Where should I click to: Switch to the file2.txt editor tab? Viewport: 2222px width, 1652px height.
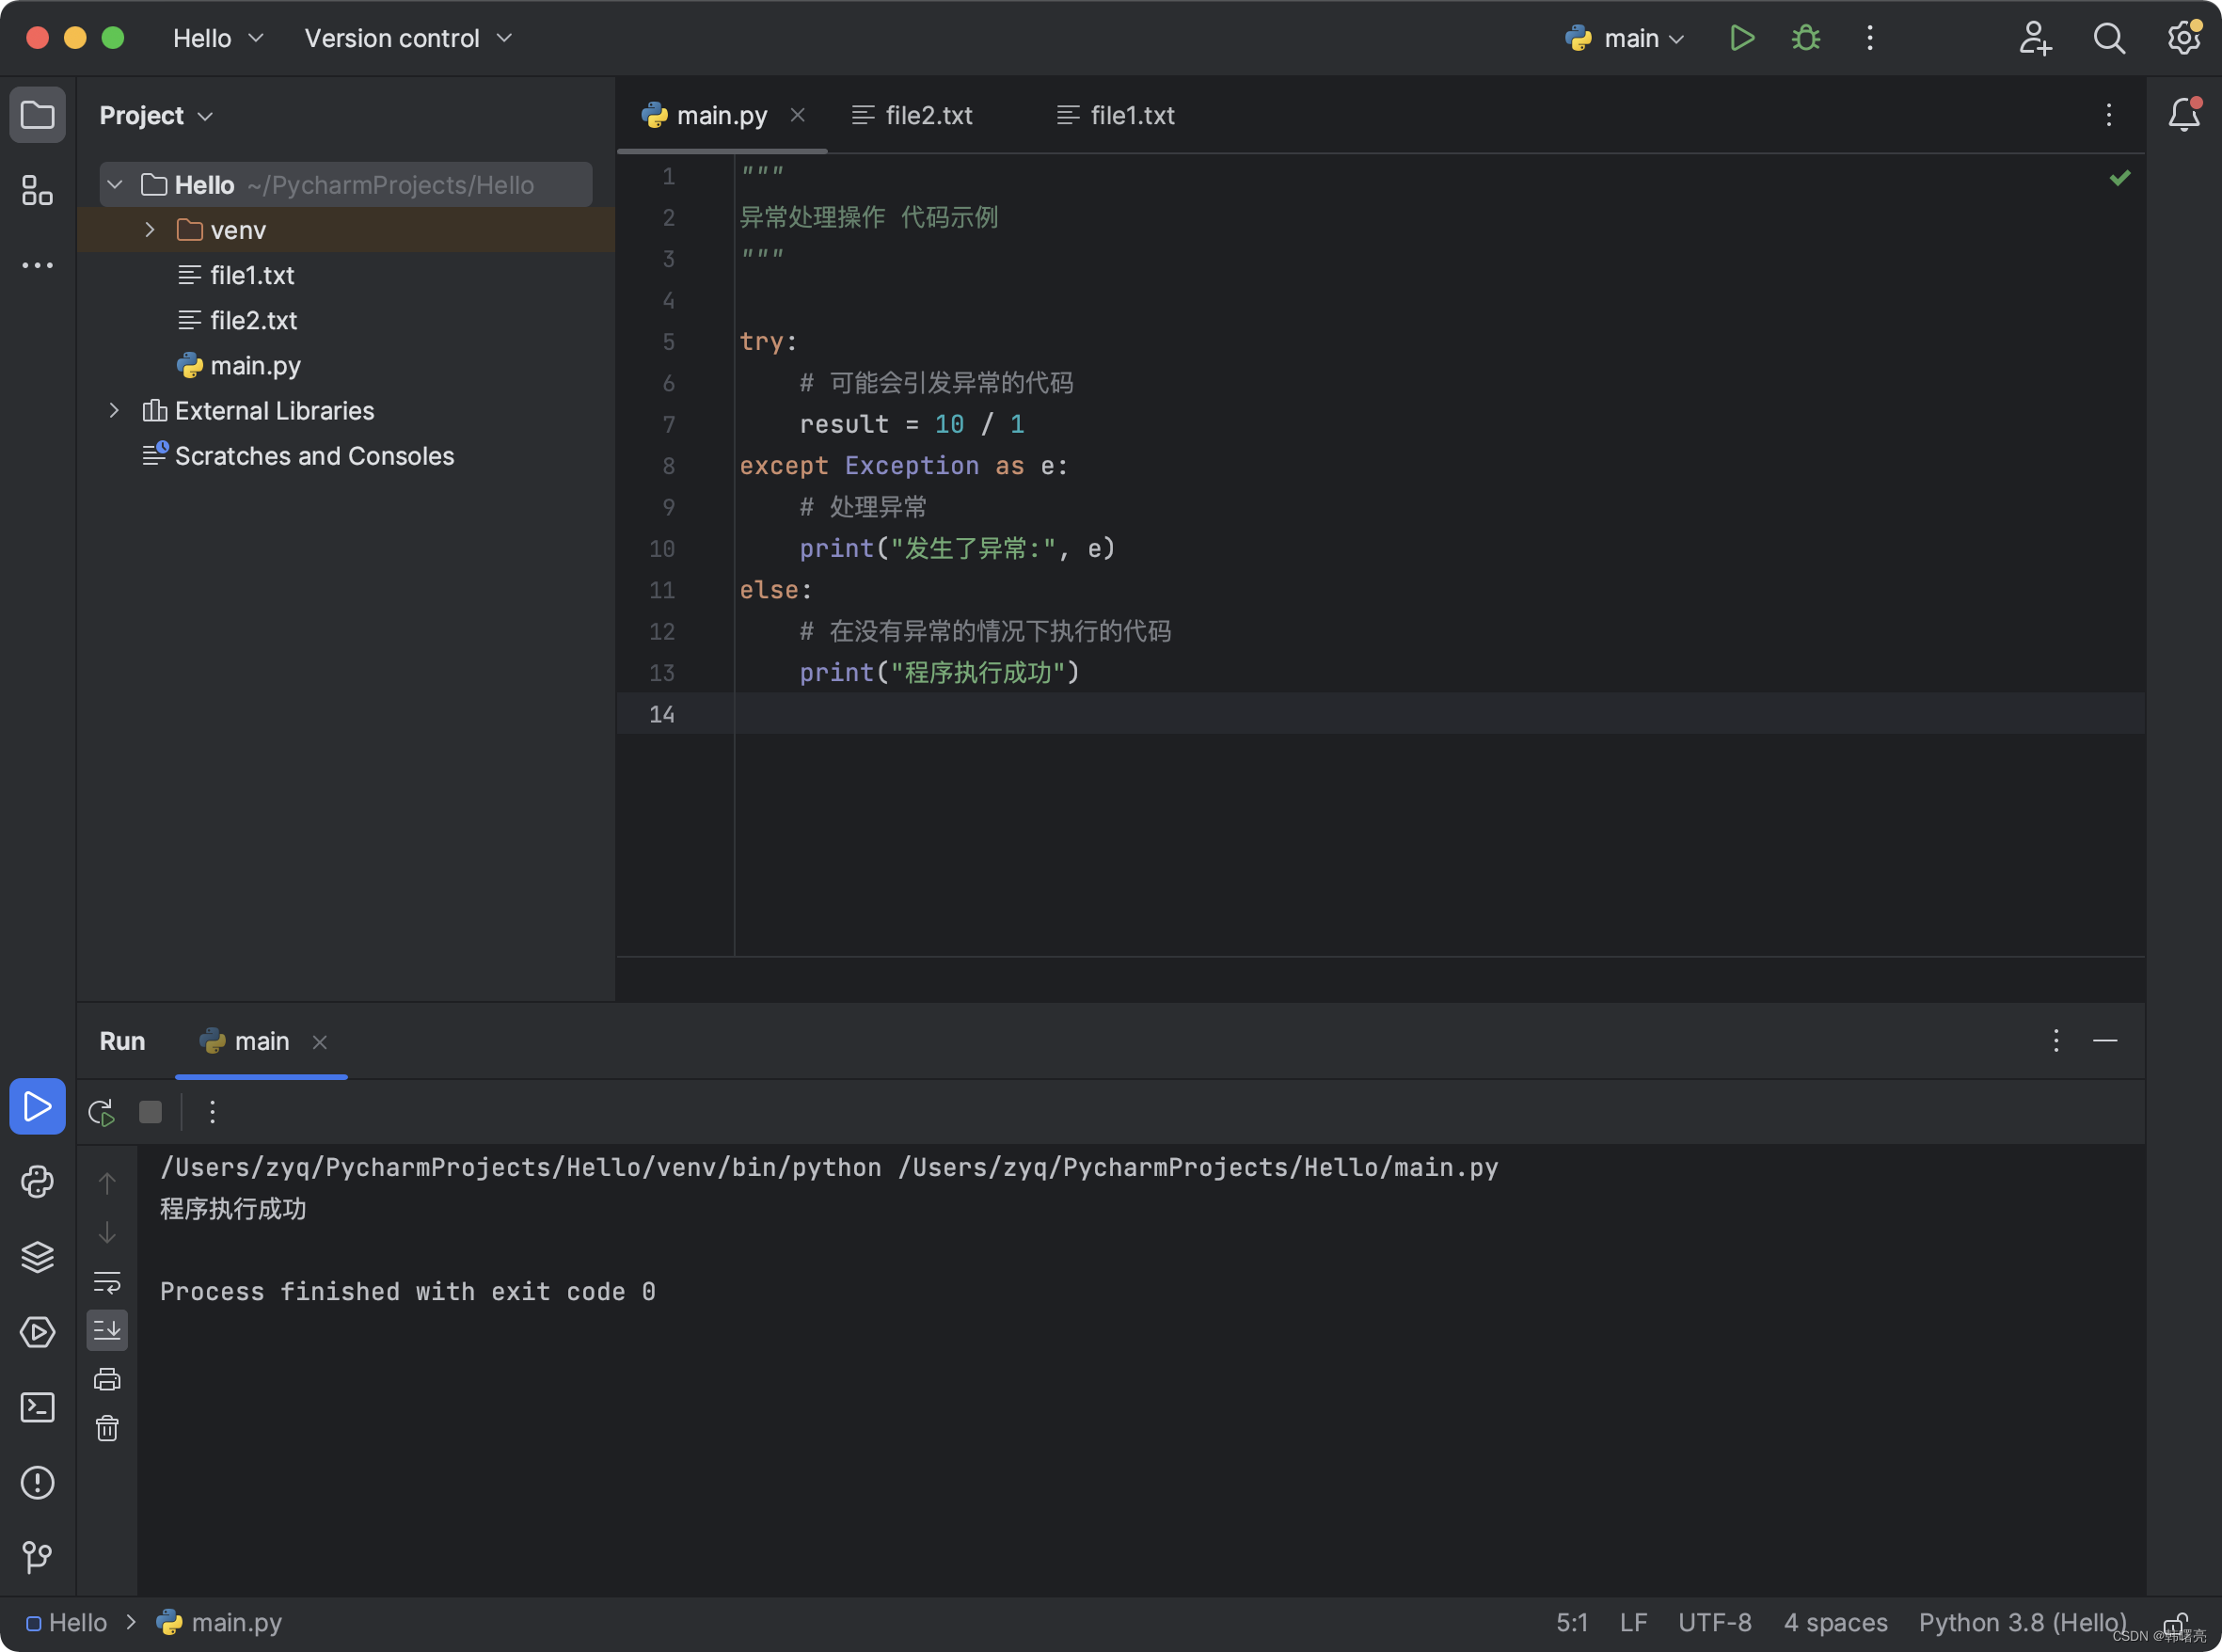(x=912, y=115)
